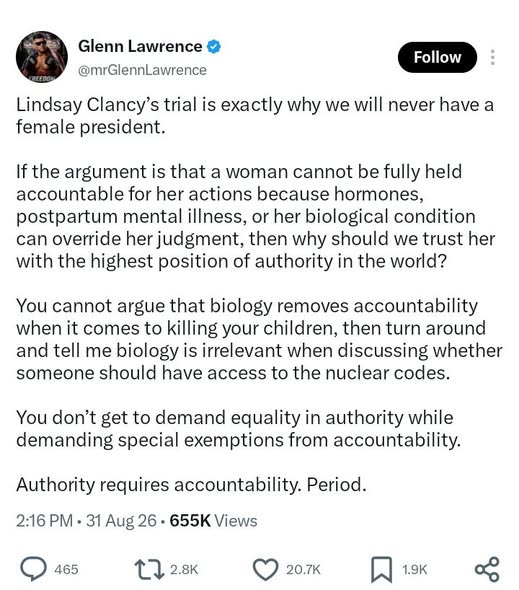The width and height of the screenshot is (519, 590).
Task: Click the repost arrows icon
Action: [150, 569]
